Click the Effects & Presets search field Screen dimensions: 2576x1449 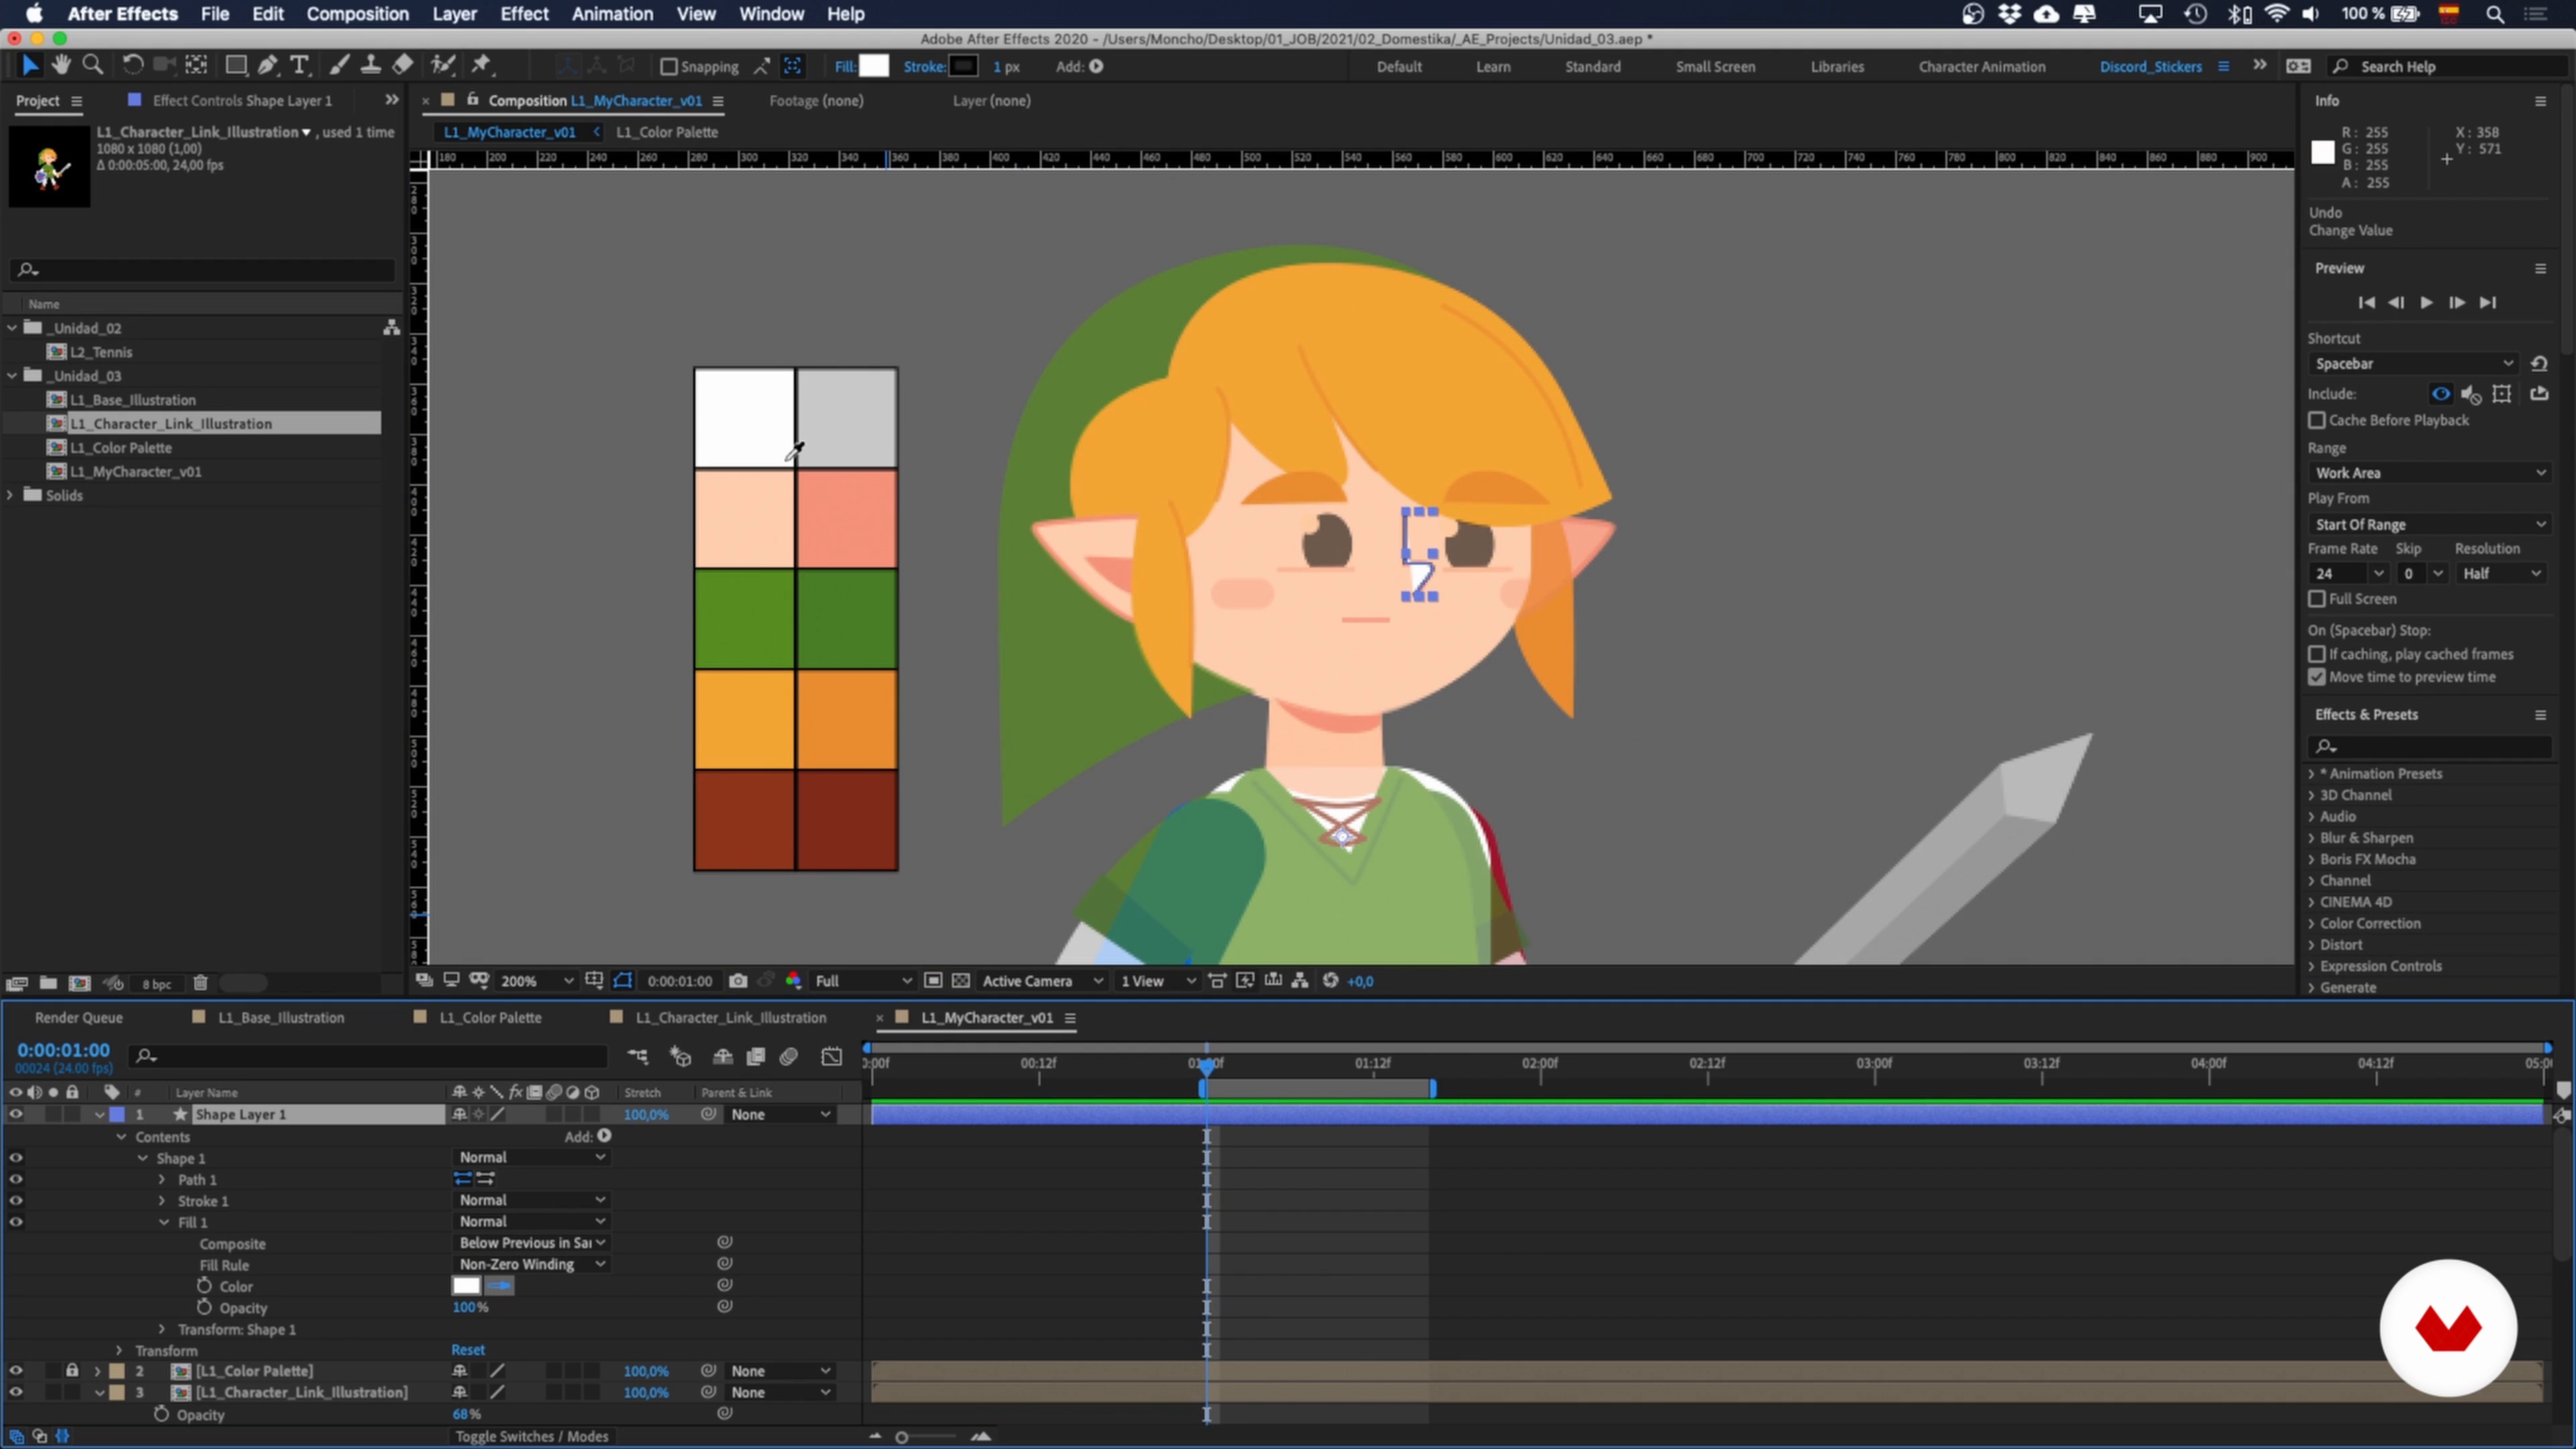coord(2430,746)
